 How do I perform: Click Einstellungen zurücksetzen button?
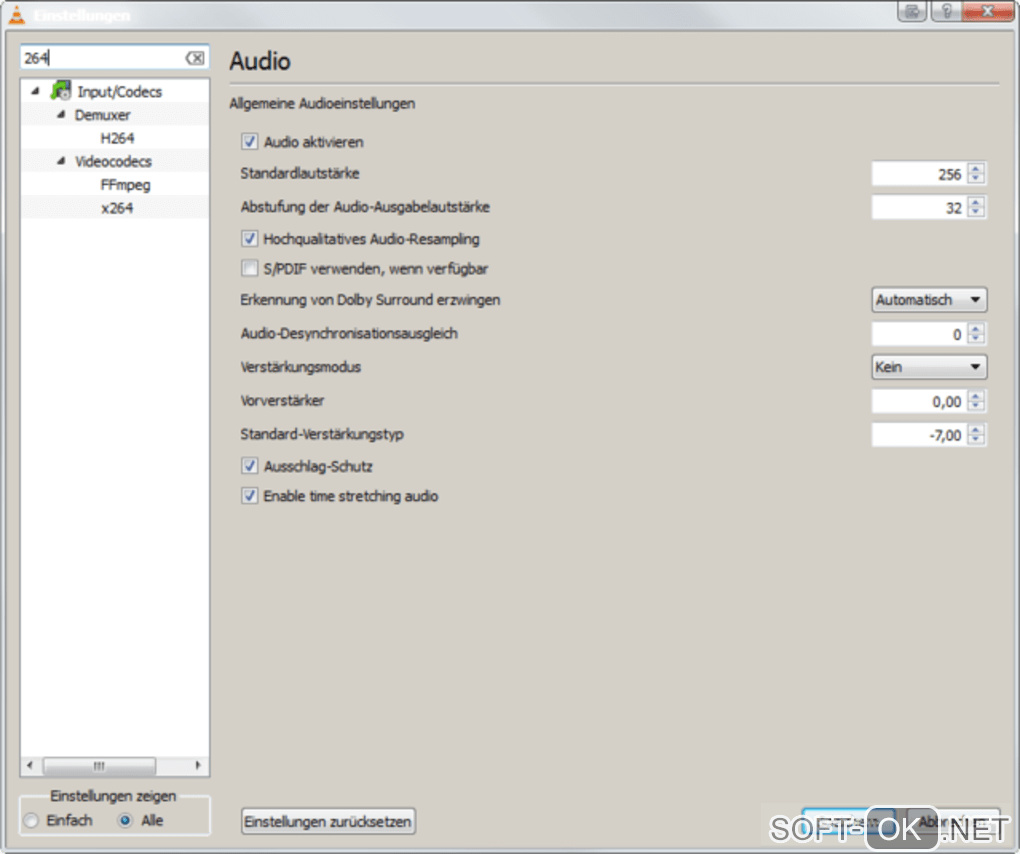point(328,821)
